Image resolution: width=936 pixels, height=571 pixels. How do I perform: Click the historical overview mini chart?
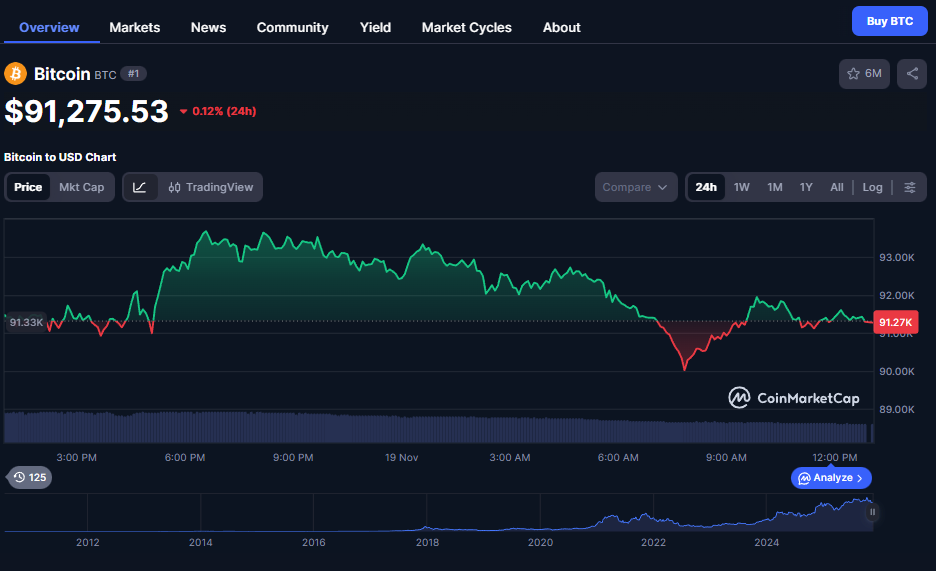(x=438, y=513)
